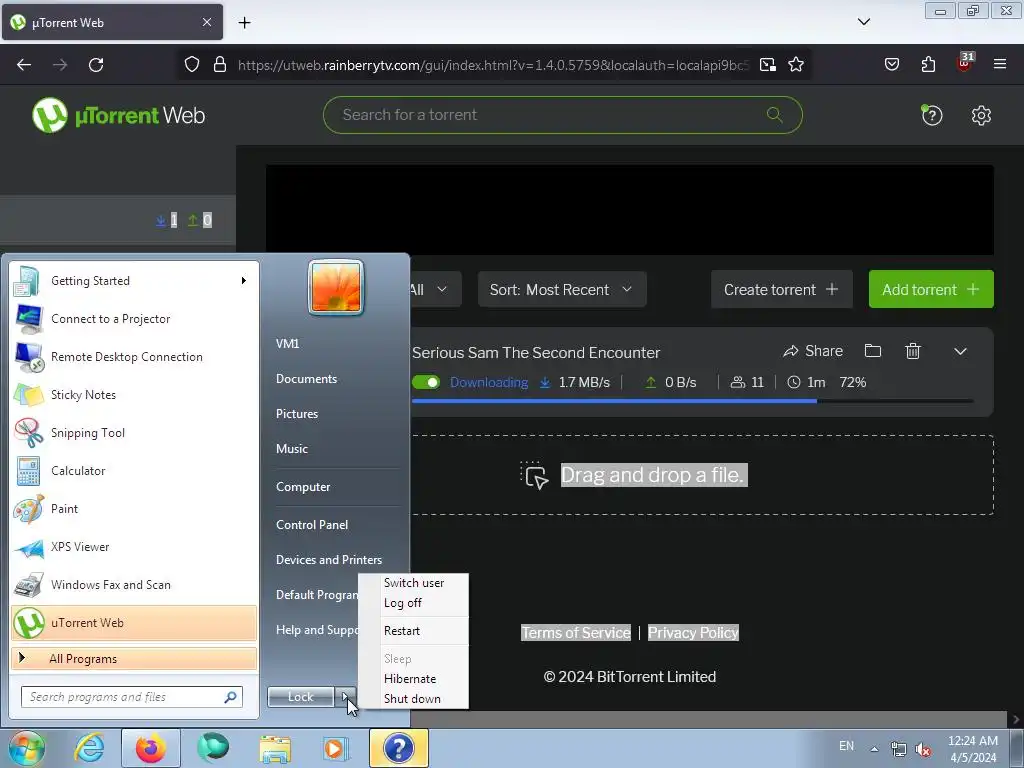Image resolution: width=1024 pixels, height=768 pixels.
Task: Click the Lock button
Action: point(300,697)
